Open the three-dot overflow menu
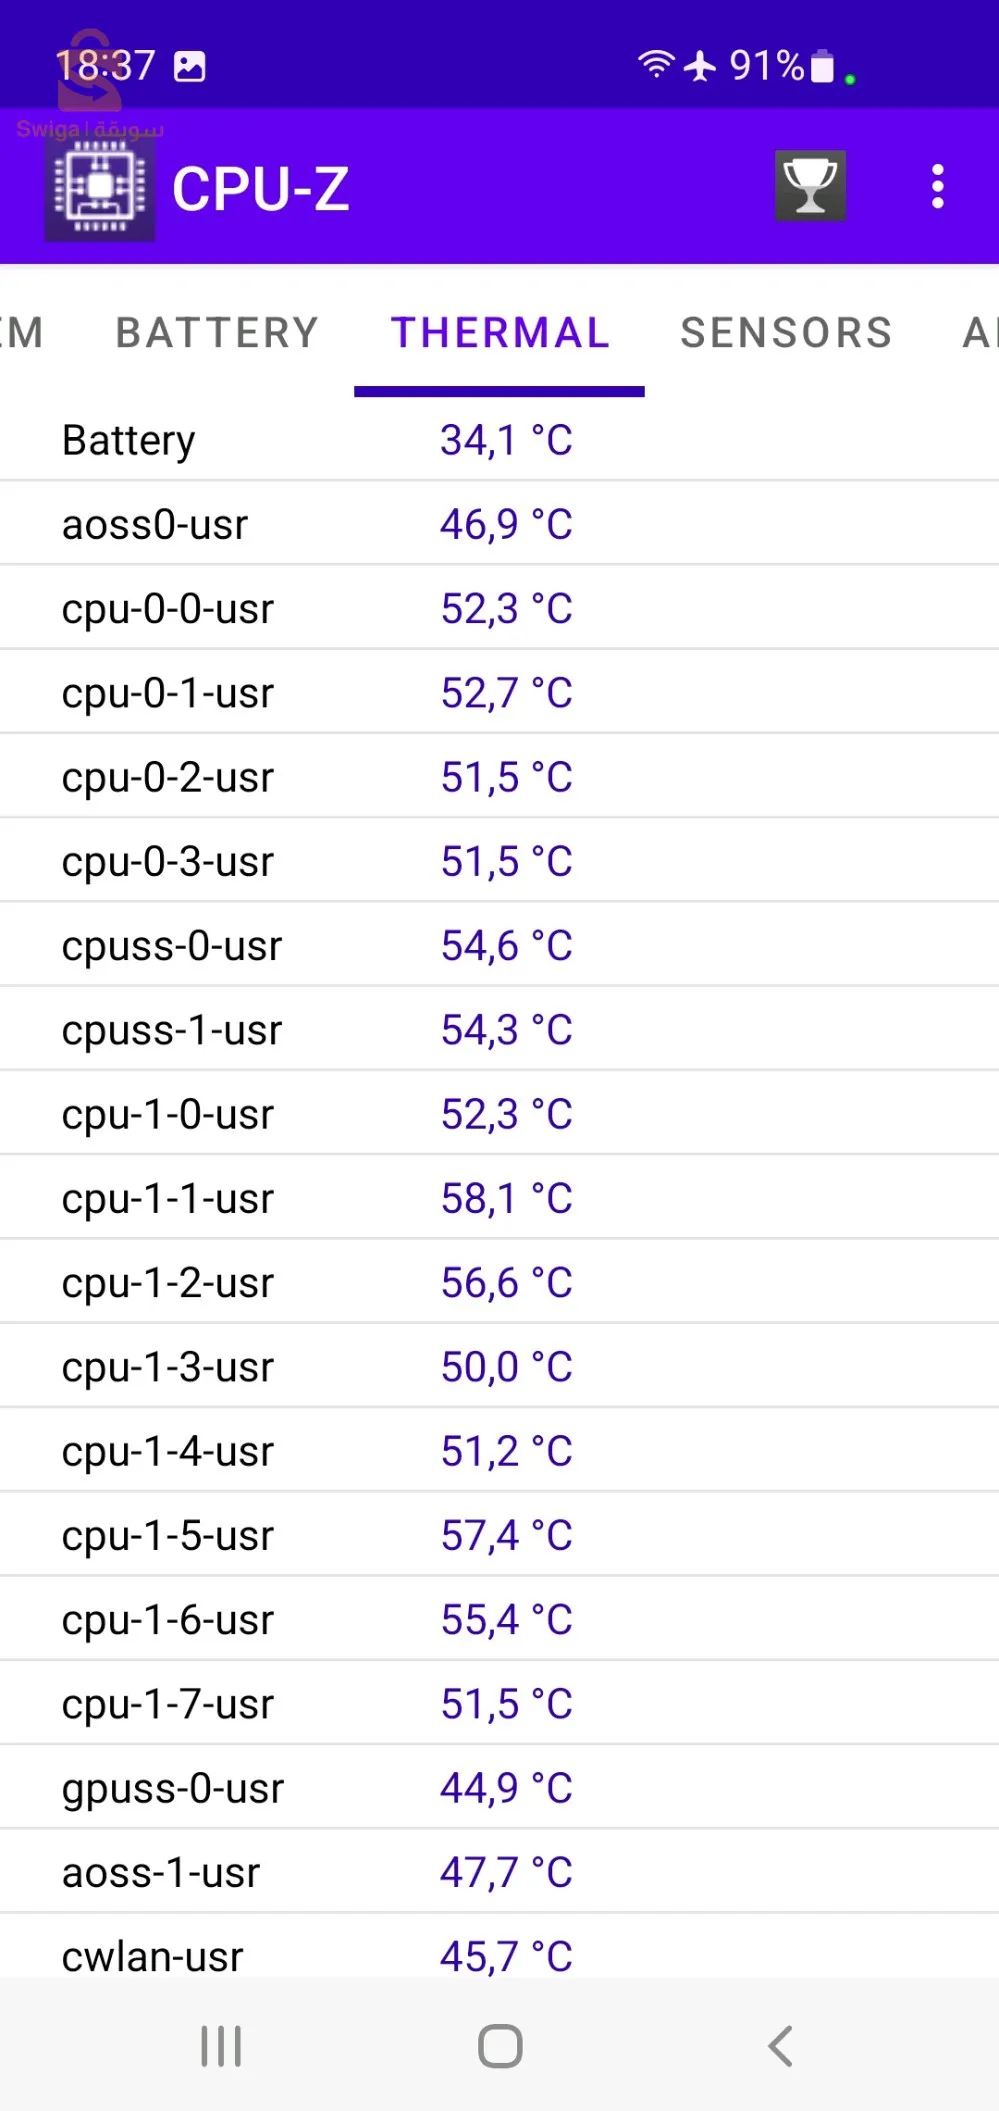The image size is (999, 2111). pos(937,187)
